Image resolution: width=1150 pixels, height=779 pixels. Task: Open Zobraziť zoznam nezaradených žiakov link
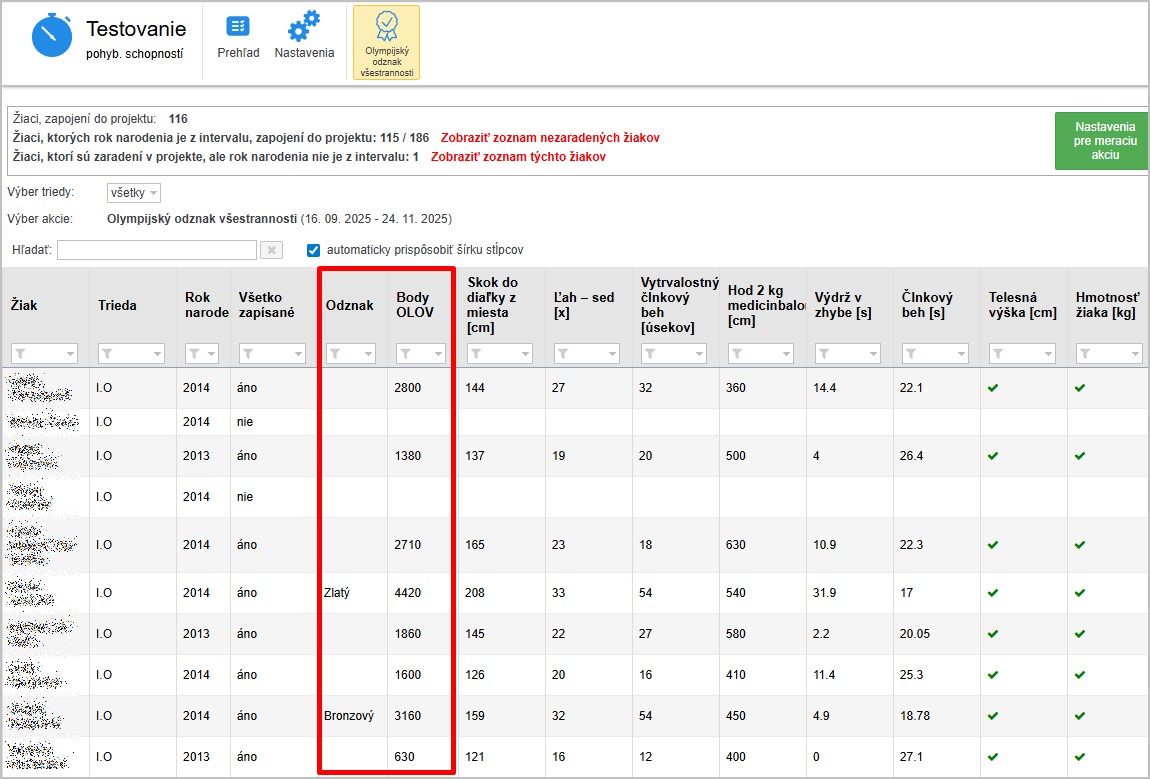[x=550, y=138]
